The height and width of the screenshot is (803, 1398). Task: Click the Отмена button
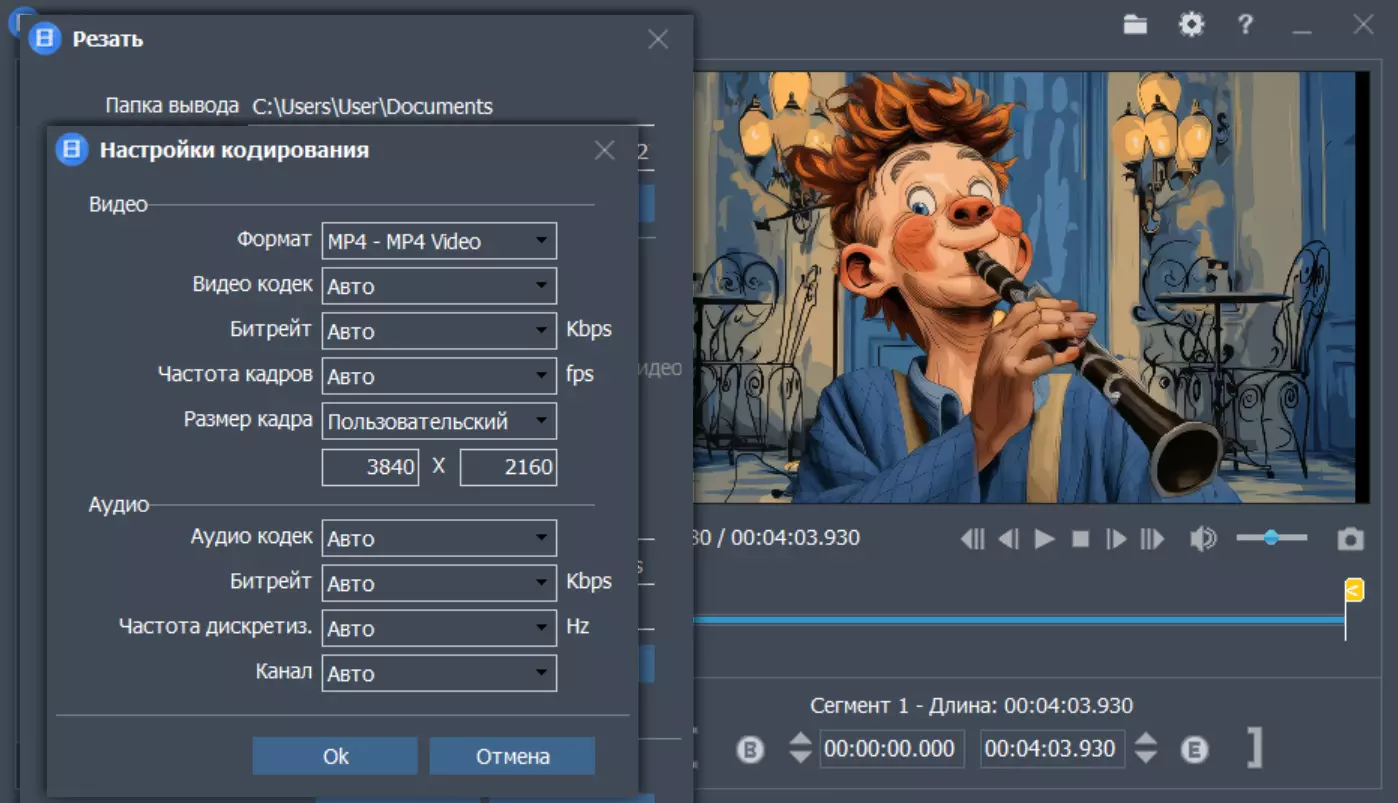[x=512, y=756]
